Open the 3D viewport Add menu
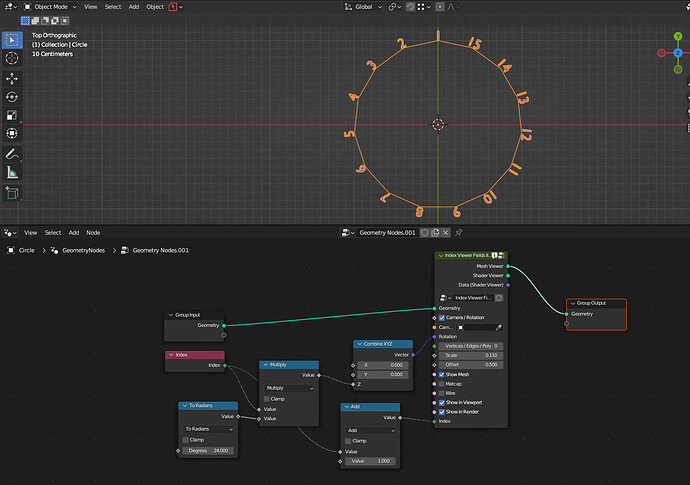690x485 pixels. pos(134,7)
